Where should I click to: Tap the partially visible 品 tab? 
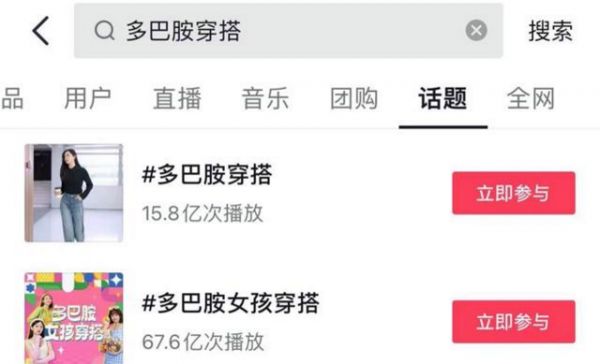pyautogui.click(x=12, y=98)
